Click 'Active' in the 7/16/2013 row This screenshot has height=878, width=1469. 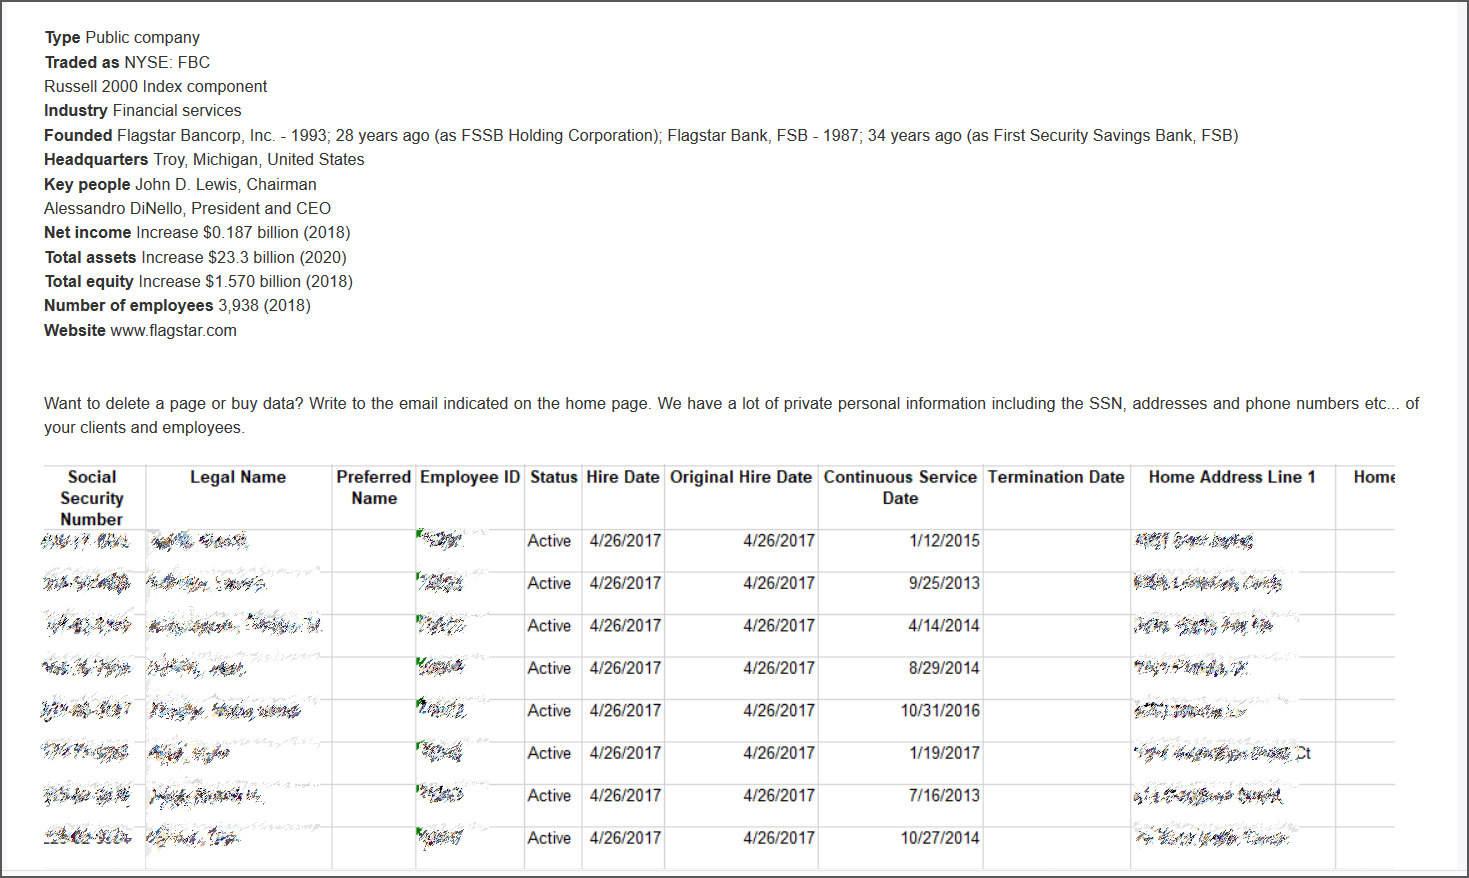(549, 796)
